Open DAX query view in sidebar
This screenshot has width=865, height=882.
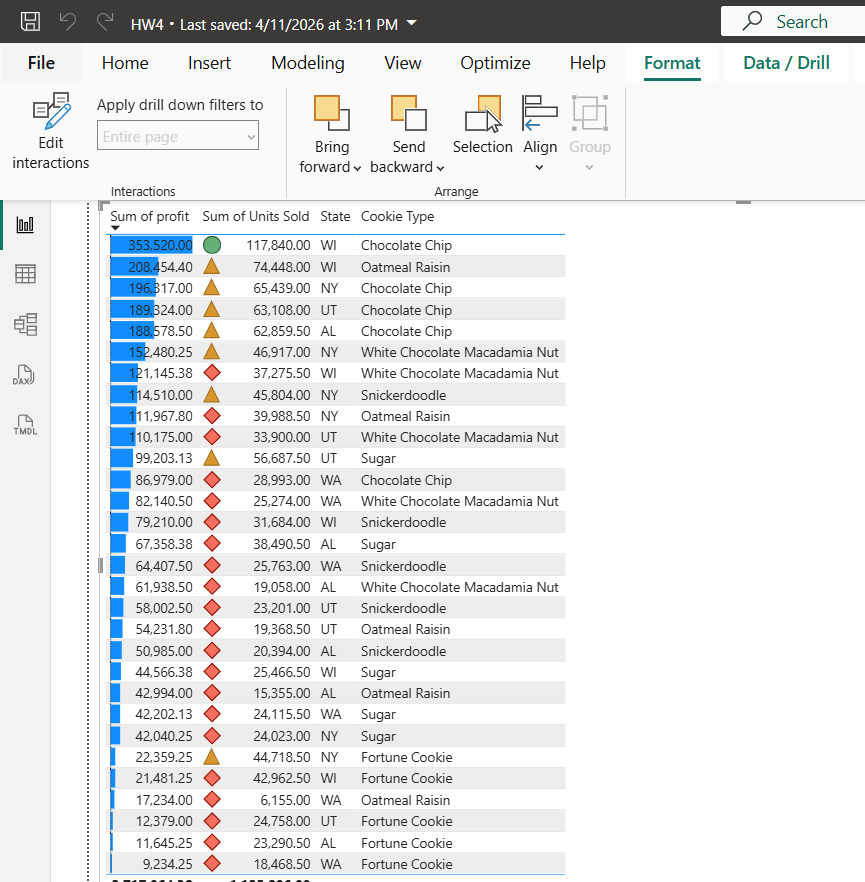coord(24,375)
